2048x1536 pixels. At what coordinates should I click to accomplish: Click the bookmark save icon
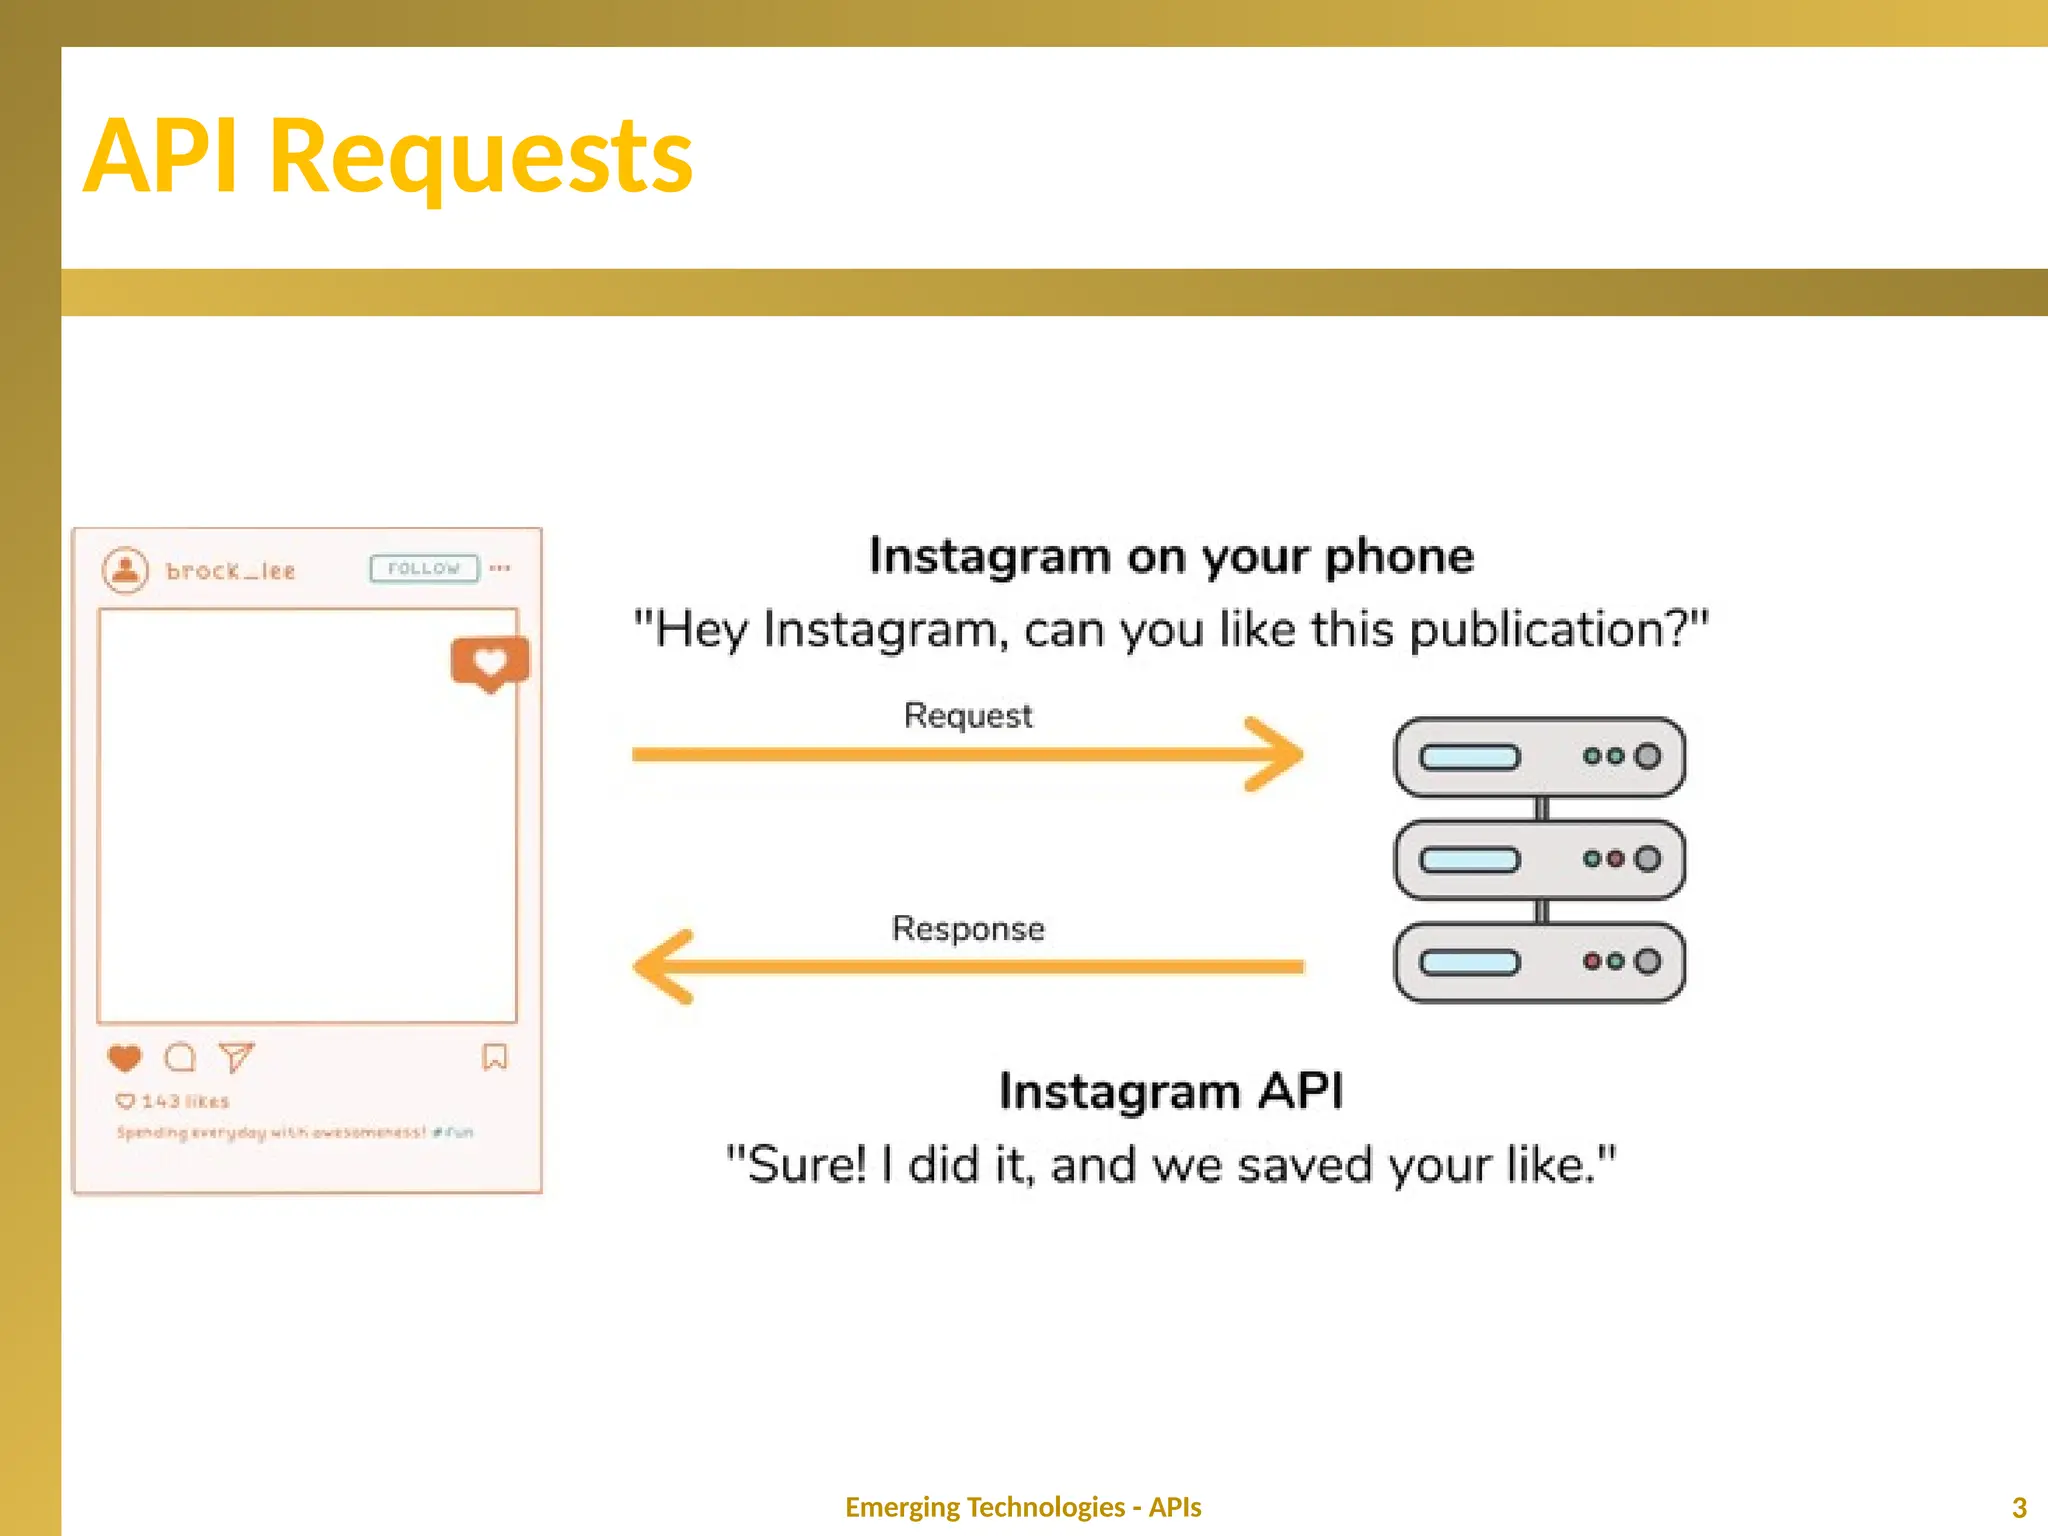495,1057
